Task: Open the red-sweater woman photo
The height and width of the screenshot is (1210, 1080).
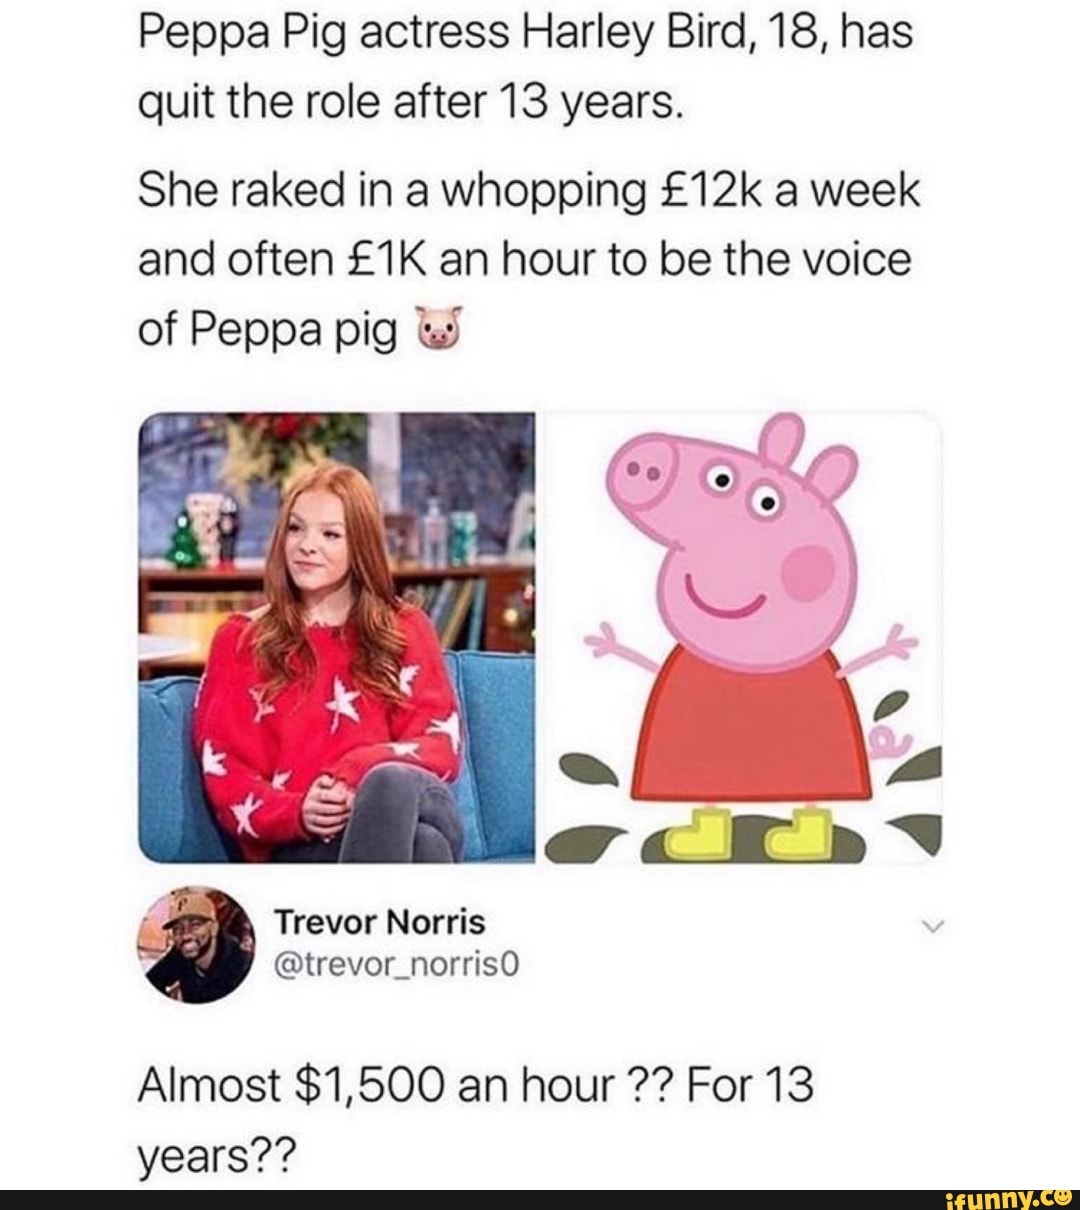Action: click(338, 637)
